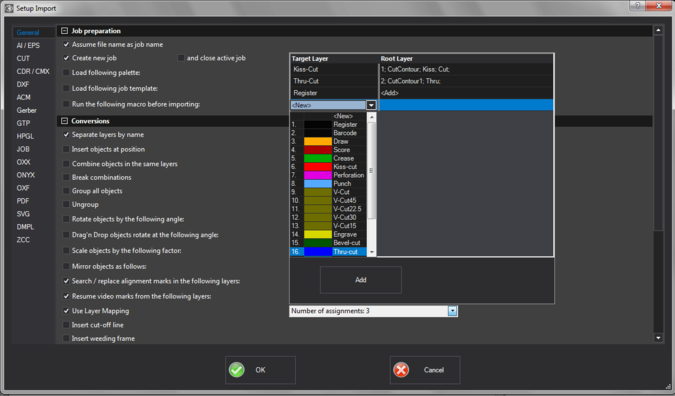Click layer dropdown list scroll down arrow
The width and height of the screenshot is (675, 396).
(x=372, y=253)
